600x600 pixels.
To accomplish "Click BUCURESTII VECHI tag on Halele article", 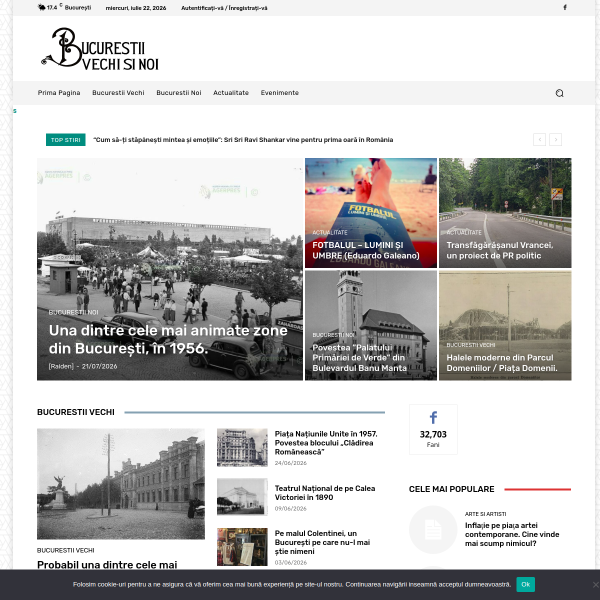I will click(x=471, y=345).
